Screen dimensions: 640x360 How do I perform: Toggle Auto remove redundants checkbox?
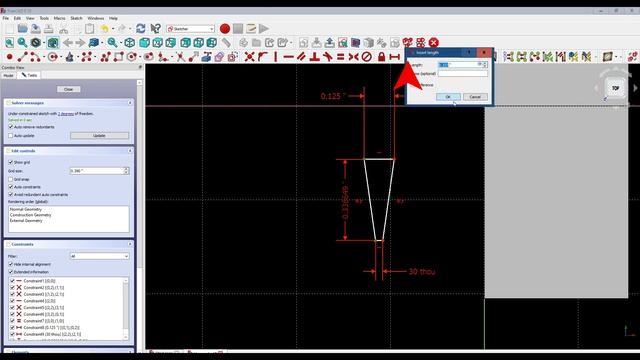point(11,127)
